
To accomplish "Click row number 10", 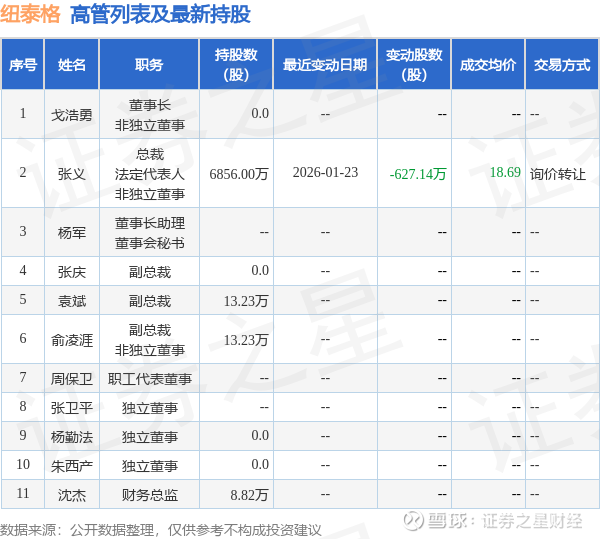I will (23, 464).
